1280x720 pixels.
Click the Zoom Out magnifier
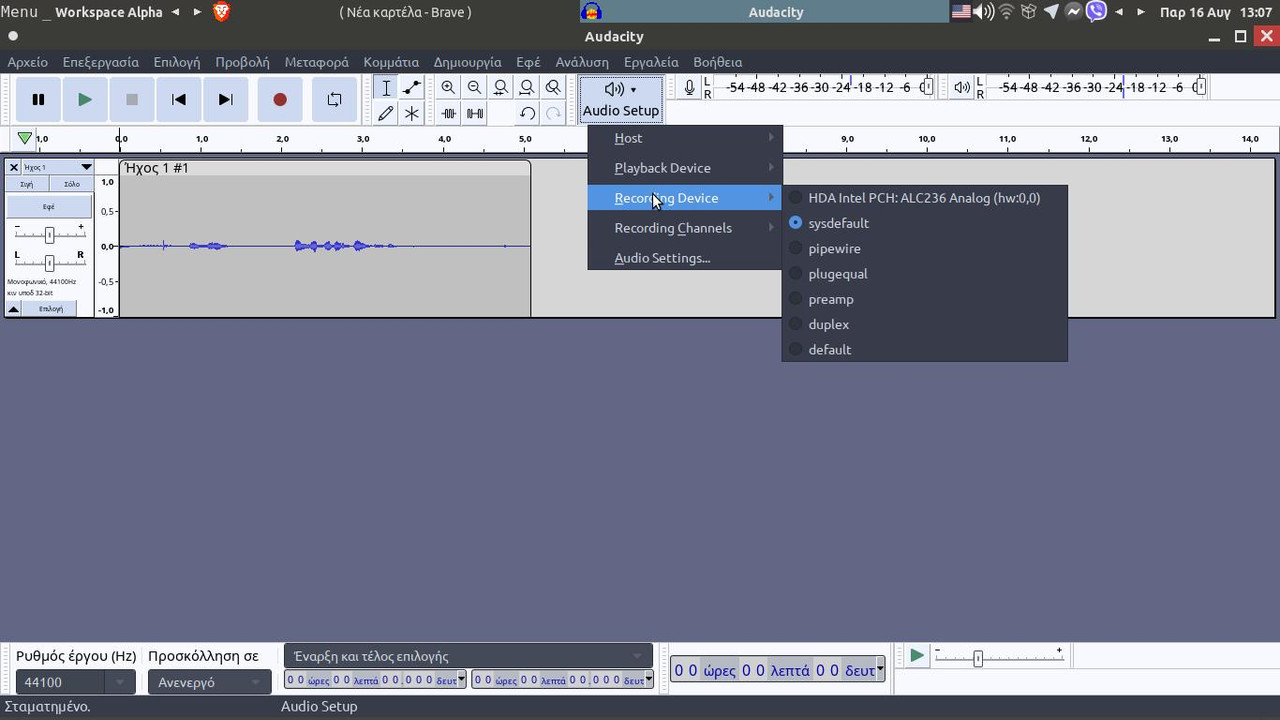pos(475,88)
